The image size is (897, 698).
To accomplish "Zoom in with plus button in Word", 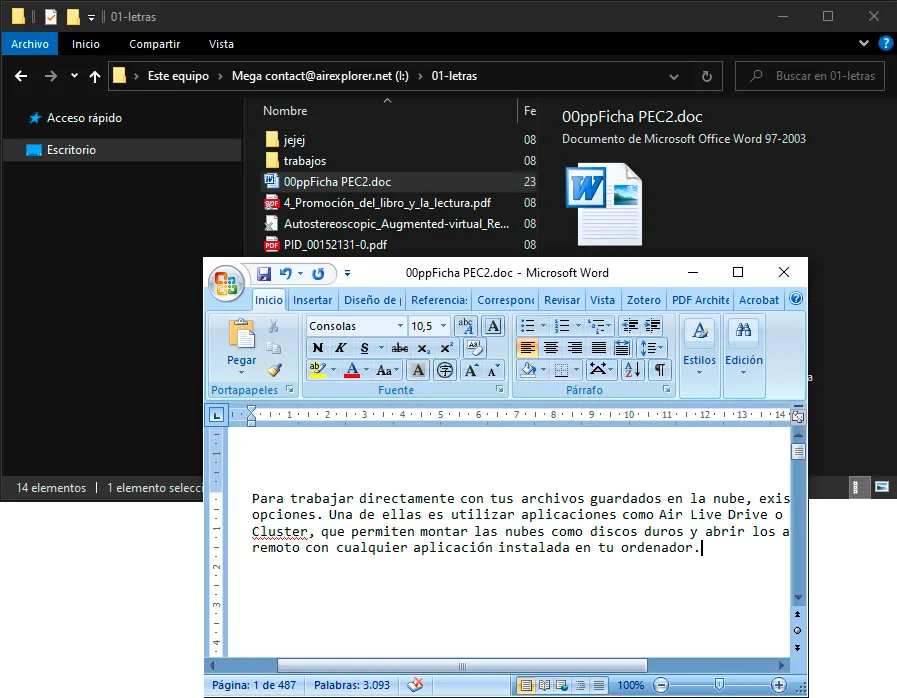I will 779,685.
